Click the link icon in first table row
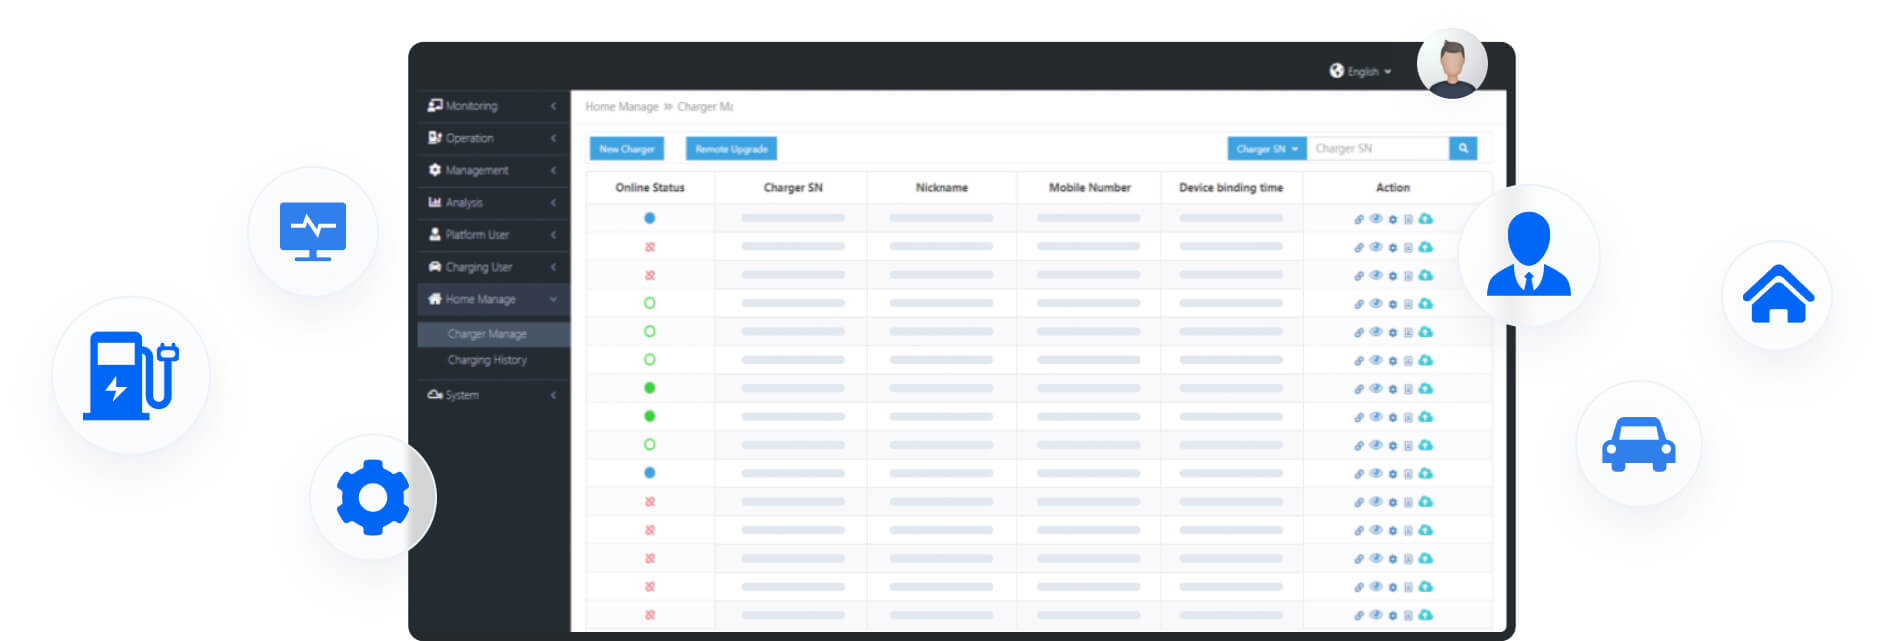The height and width of the screenshot is (641, 1882). 1359,219
